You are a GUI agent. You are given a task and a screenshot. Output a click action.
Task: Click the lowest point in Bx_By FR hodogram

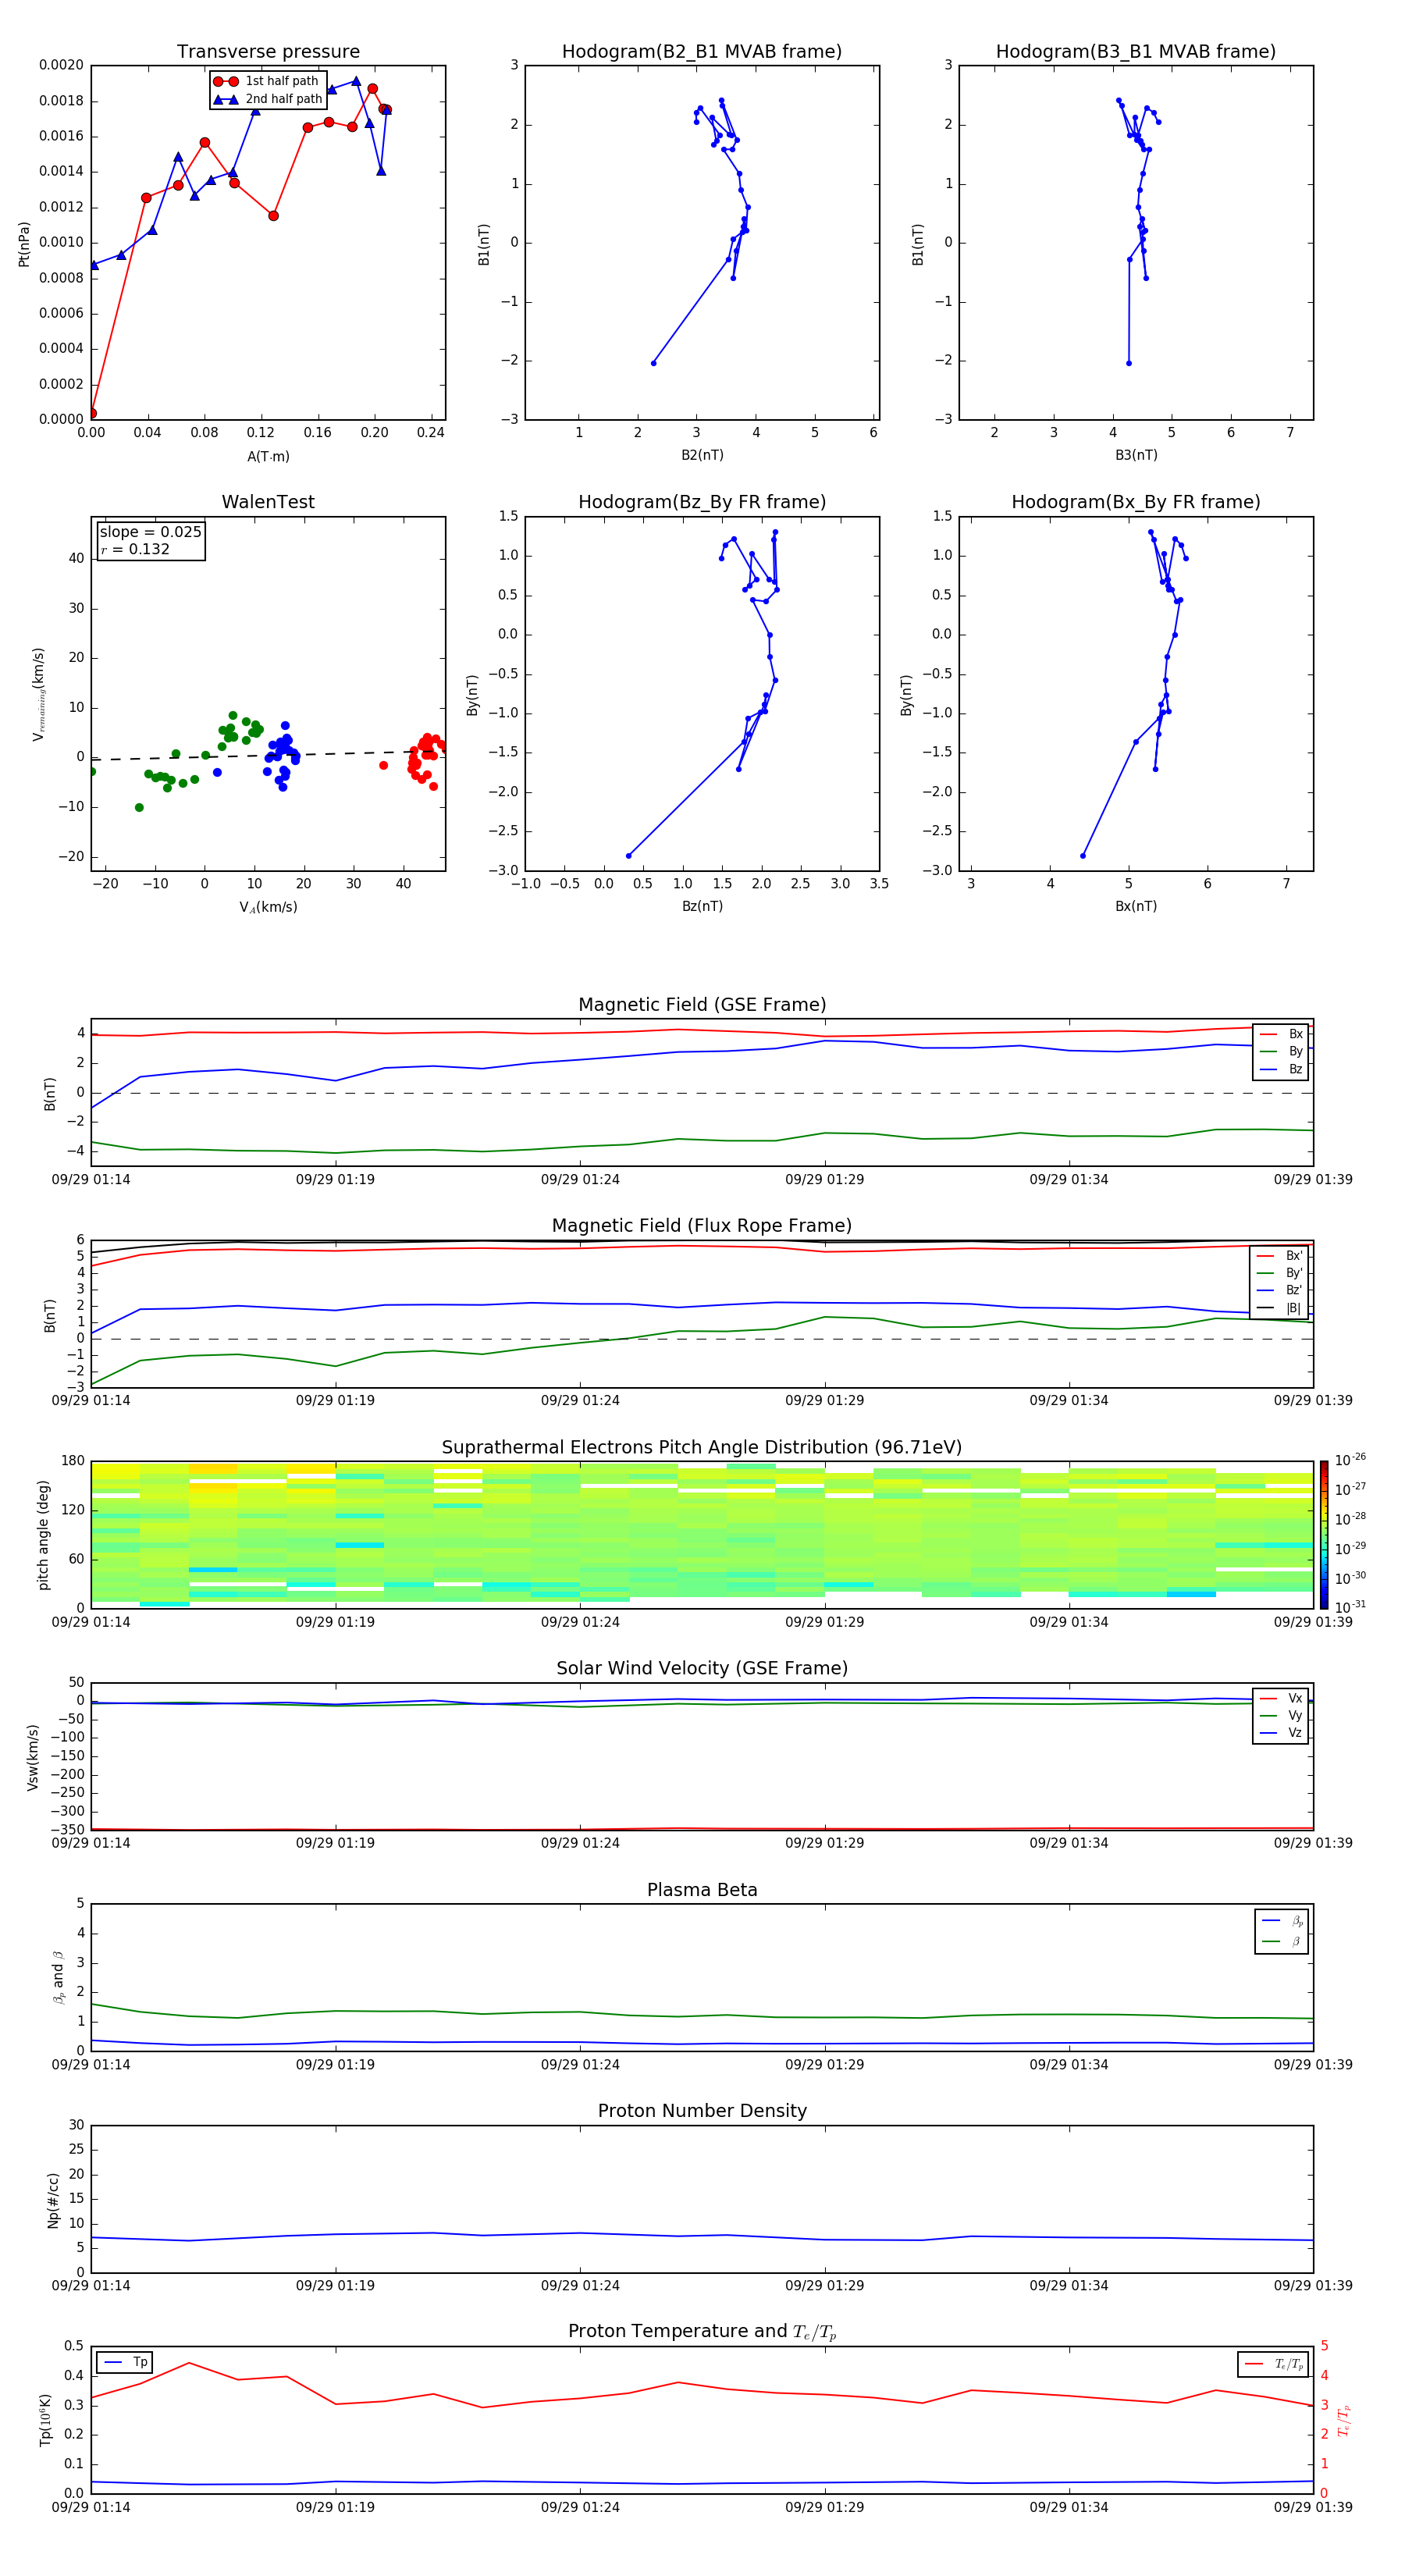[1082, 856]
